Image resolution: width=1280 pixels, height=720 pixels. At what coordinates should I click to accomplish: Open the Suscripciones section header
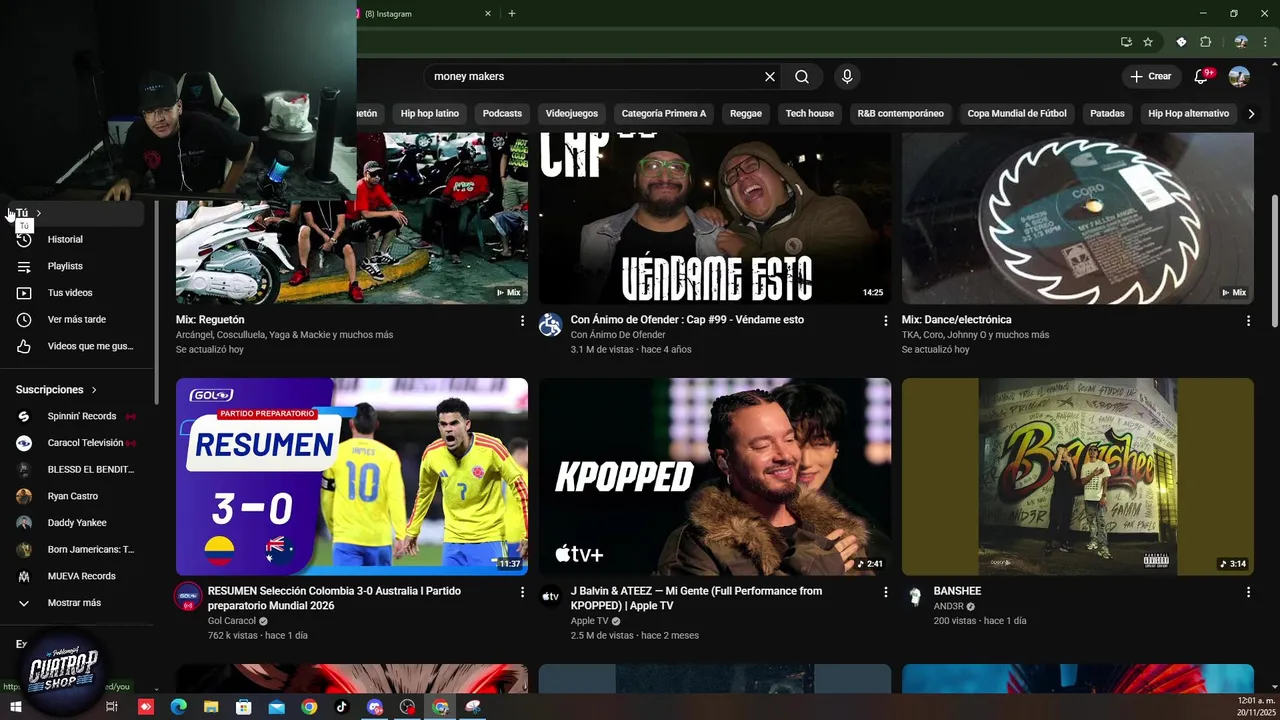[x=57, y=390]
